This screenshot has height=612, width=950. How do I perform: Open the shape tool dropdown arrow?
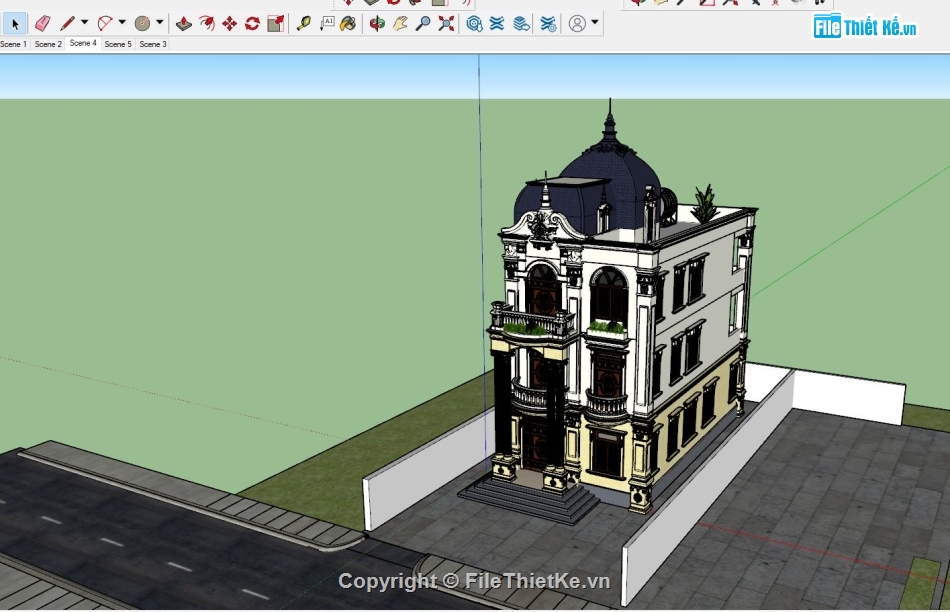159,22
